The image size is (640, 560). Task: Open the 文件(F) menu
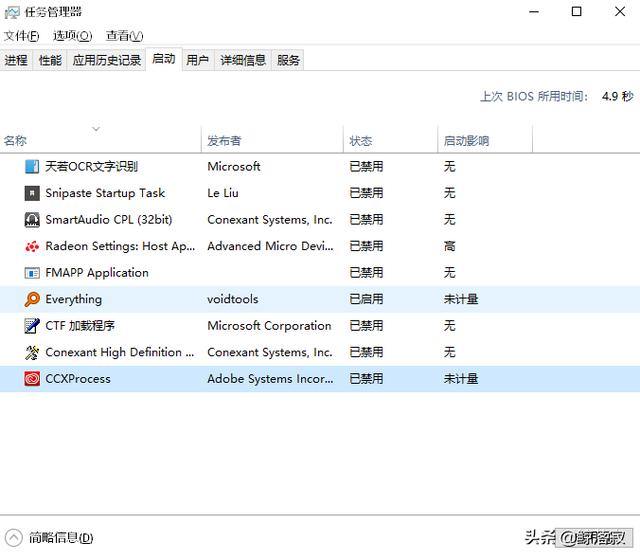click(x=22, y=36)
